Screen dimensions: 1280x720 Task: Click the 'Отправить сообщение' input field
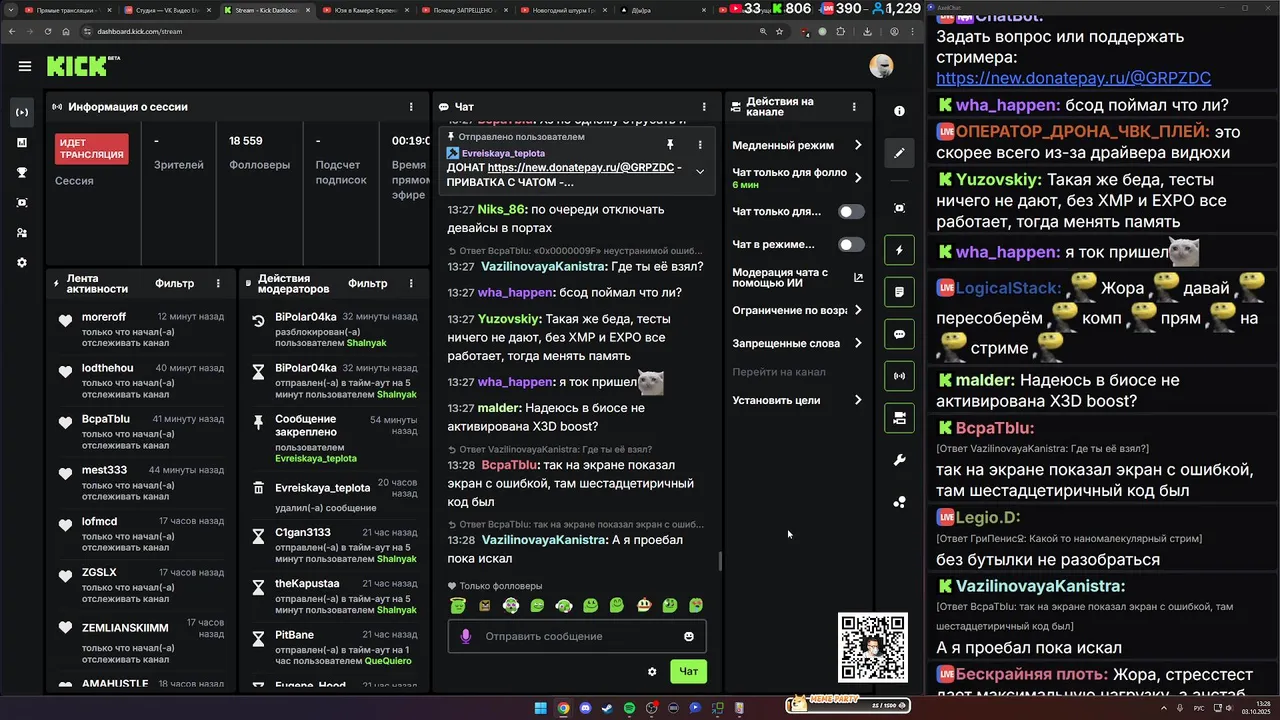click(577, 636)
